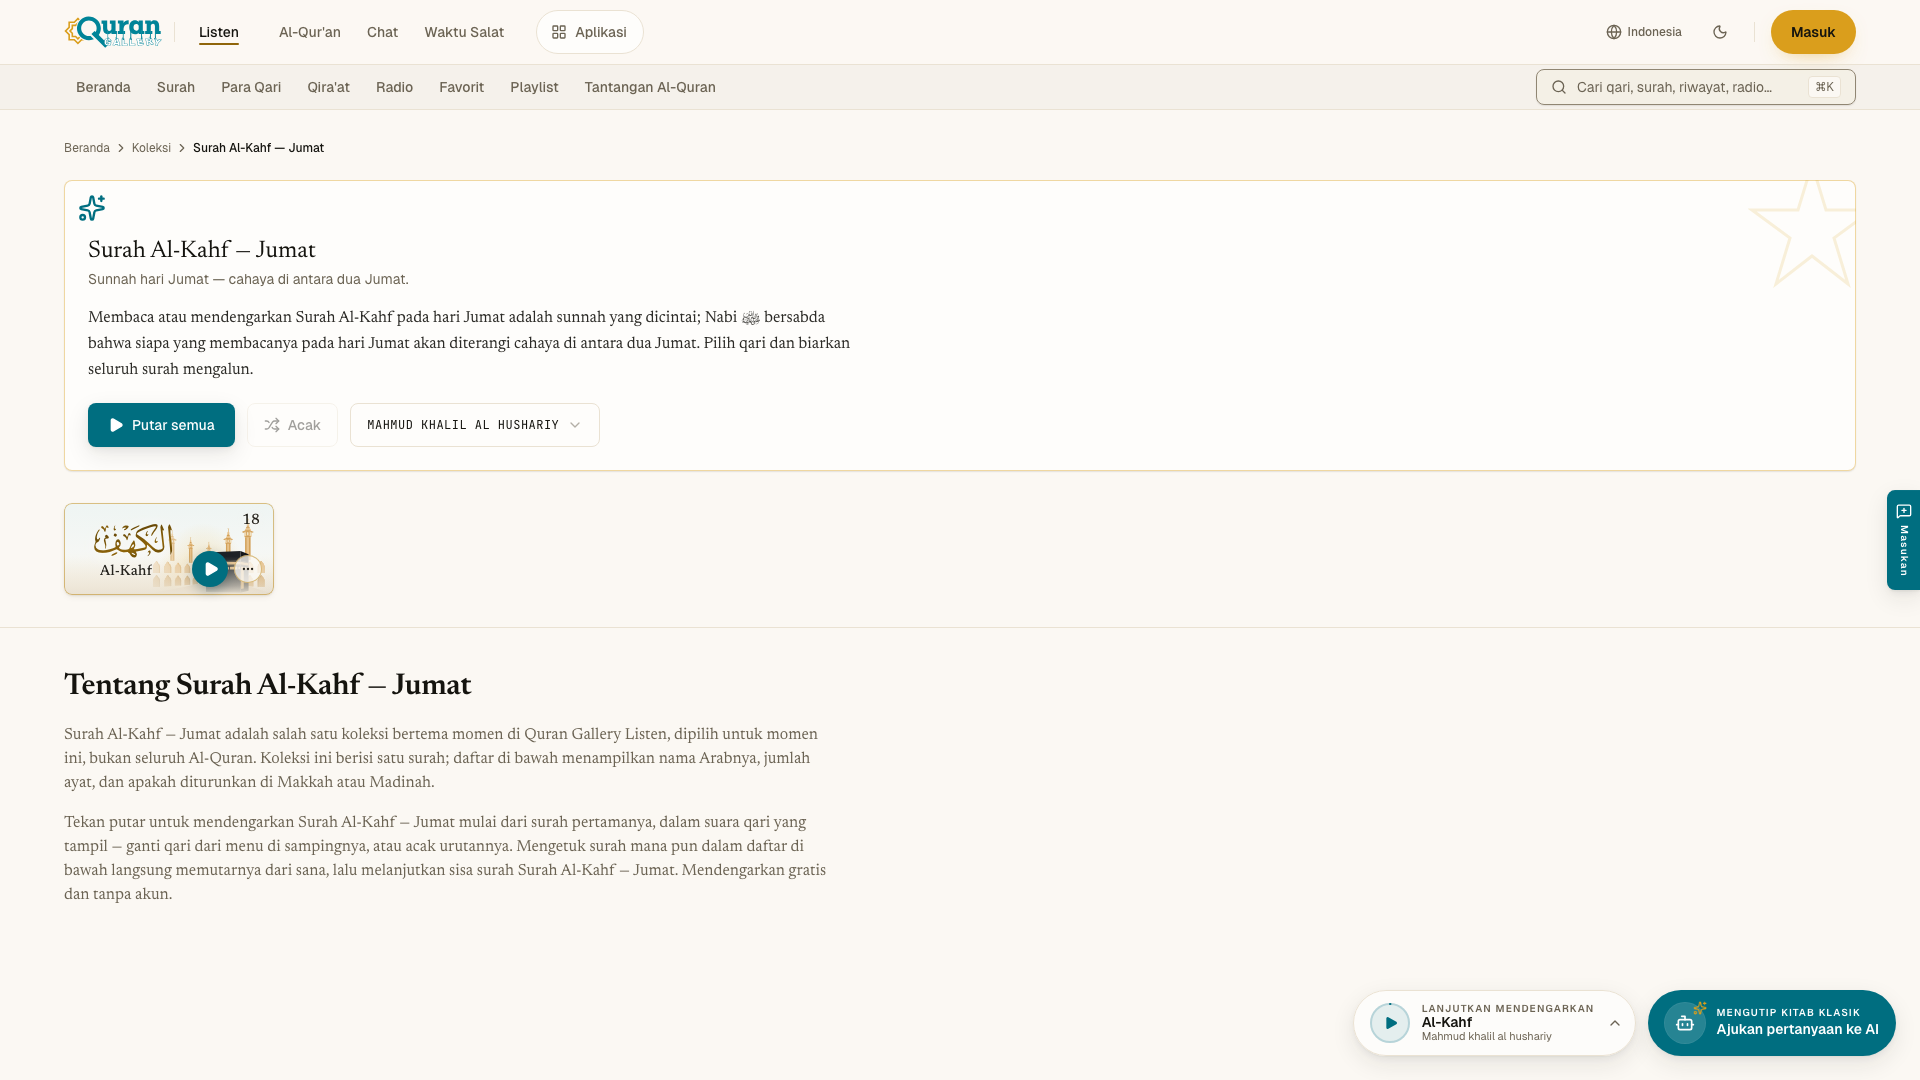The width and height of the screenshot is (1920, 1080).
Task: Expand the mini player chevron
Action: coord(1615,1023)
